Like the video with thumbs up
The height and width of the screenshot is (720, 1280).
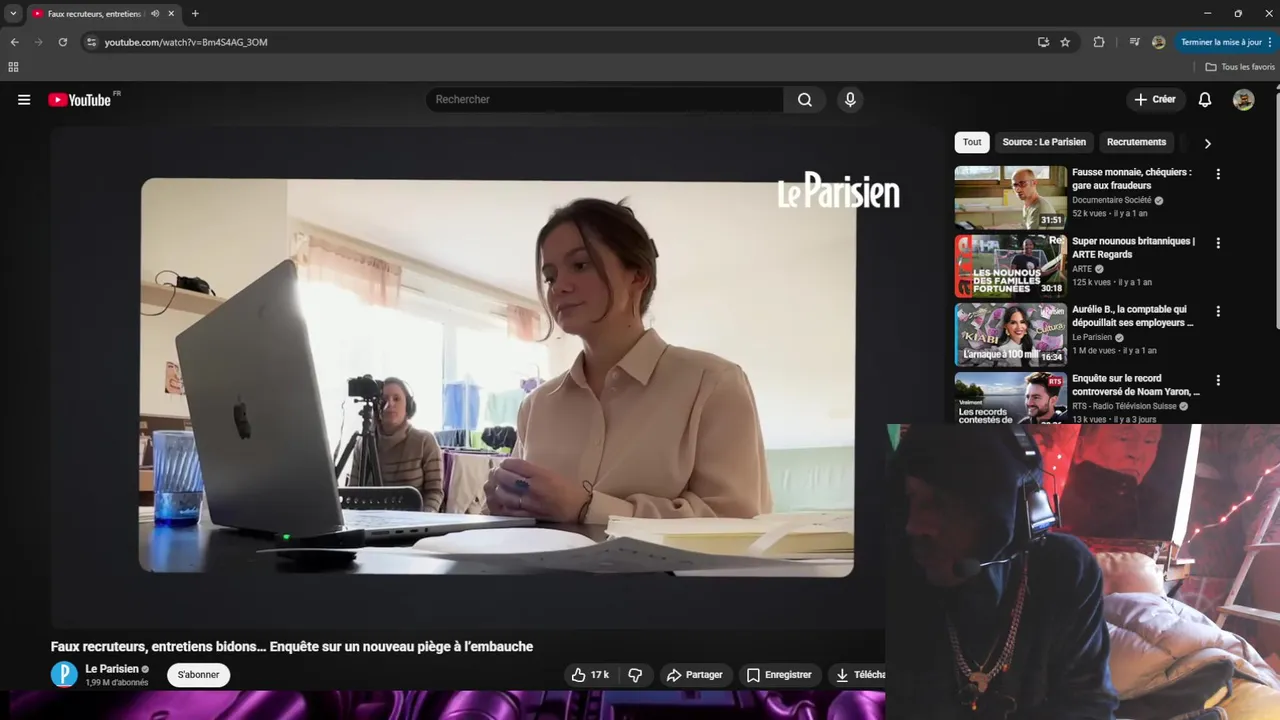tap(579, 675)
